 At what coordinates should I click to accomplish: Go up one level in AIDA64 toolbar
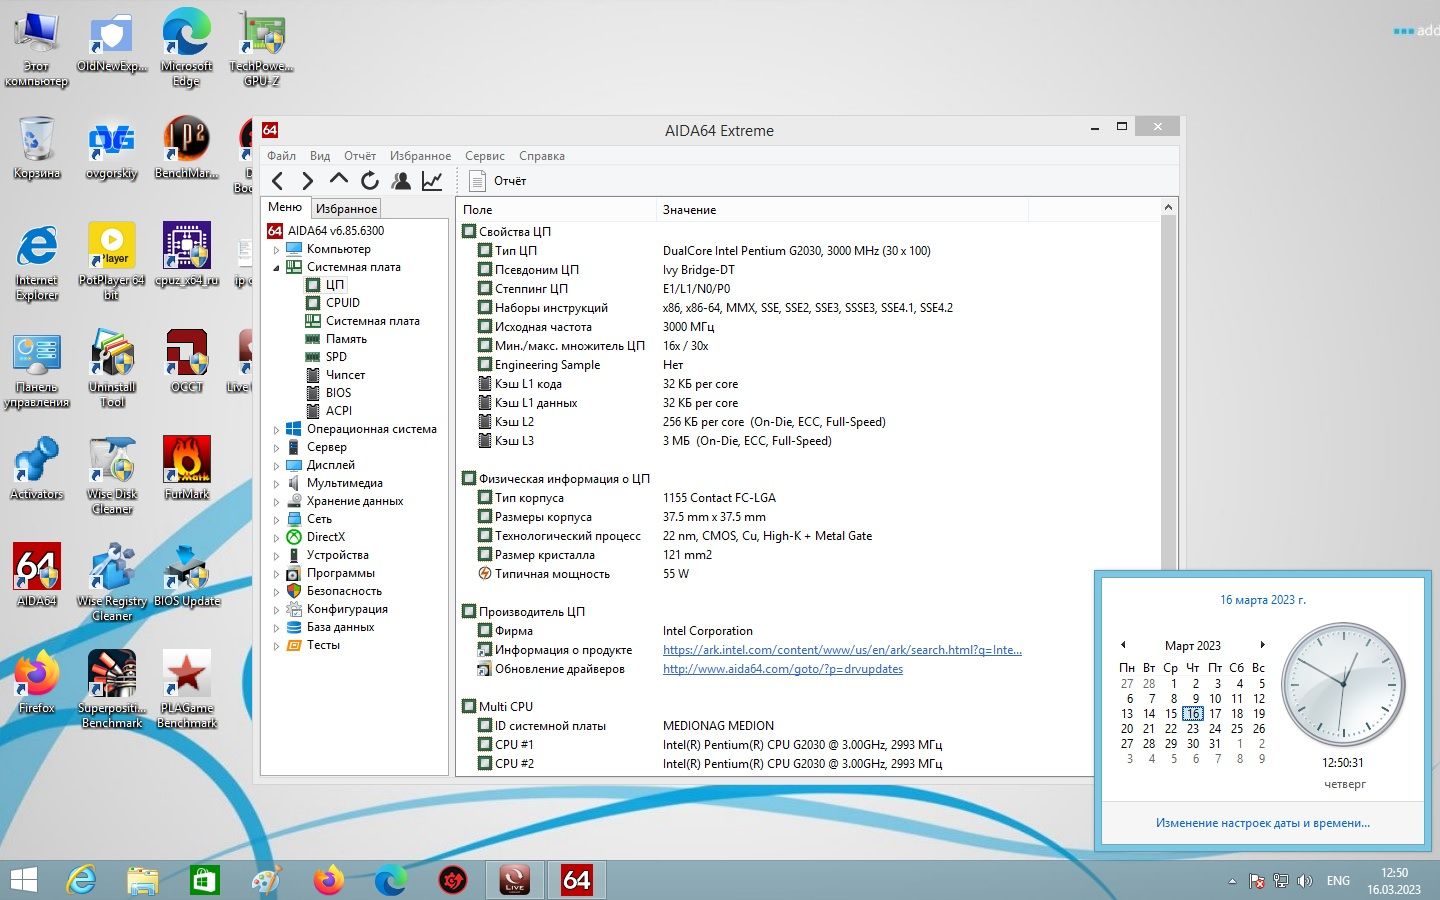(339, 180)
